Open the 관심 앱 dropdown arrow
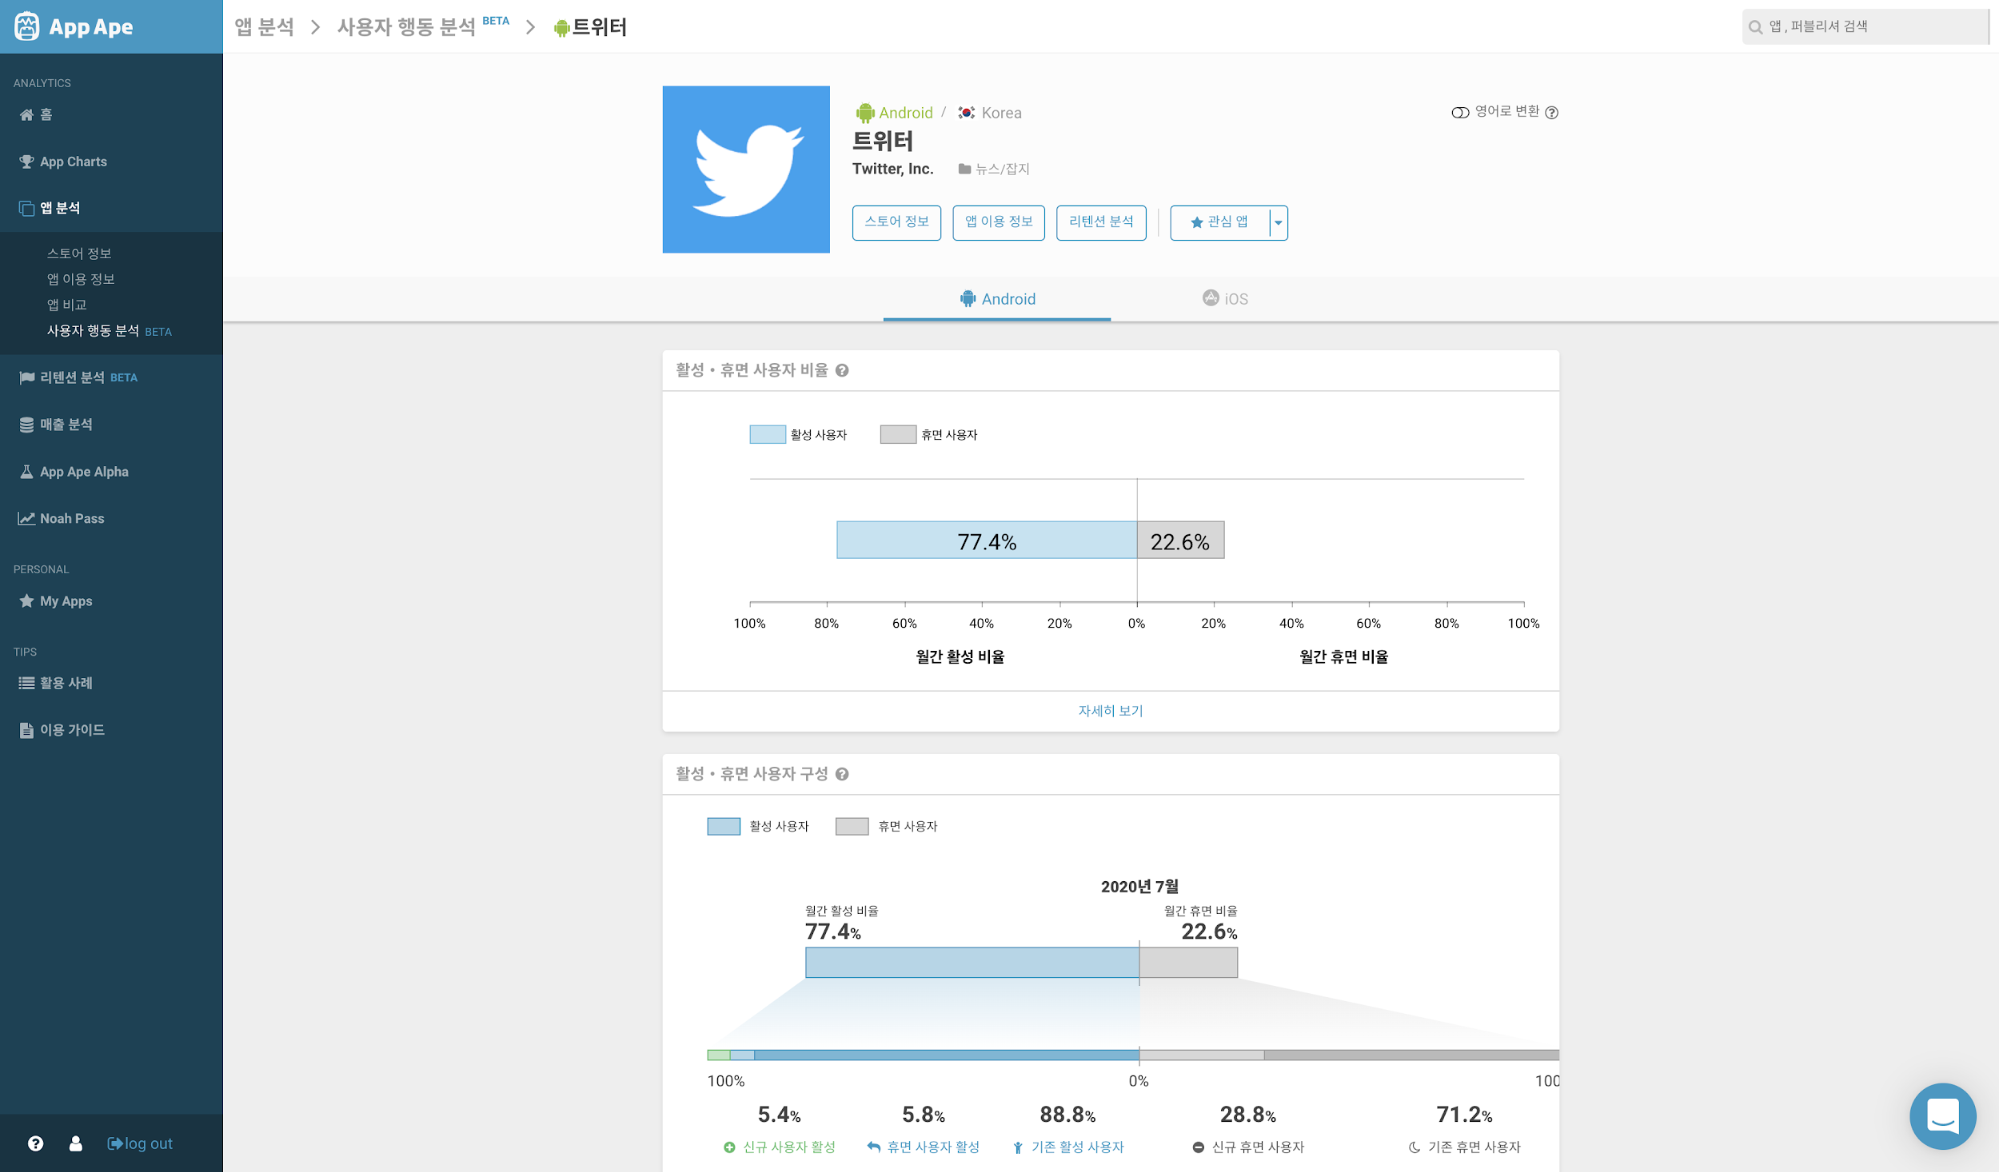 (1278, 223)
